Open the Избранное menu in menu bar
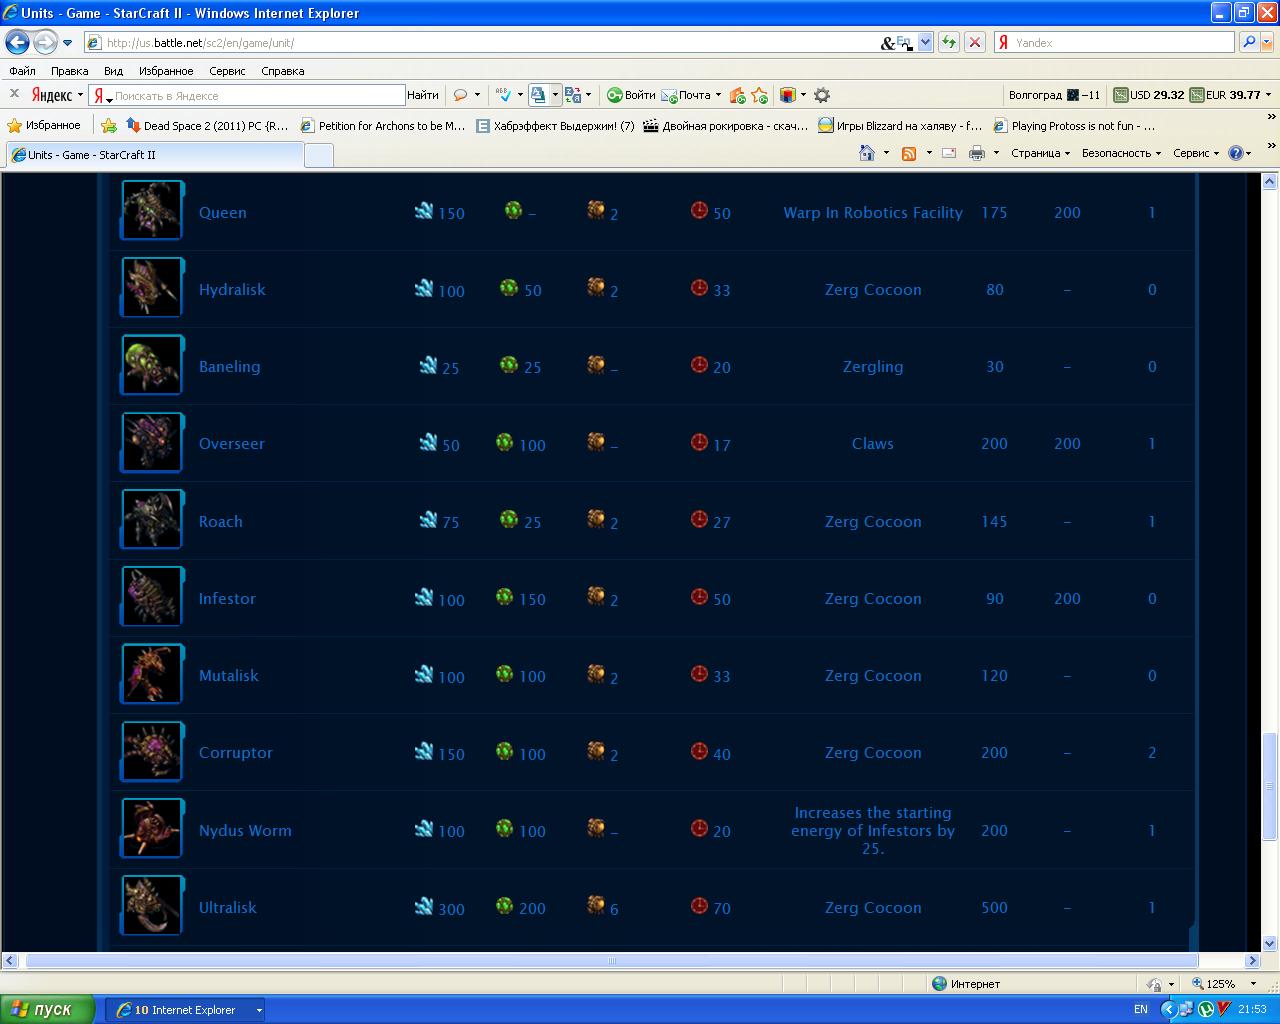Viewport: 1280px width, 1024px height. [166, 71]
